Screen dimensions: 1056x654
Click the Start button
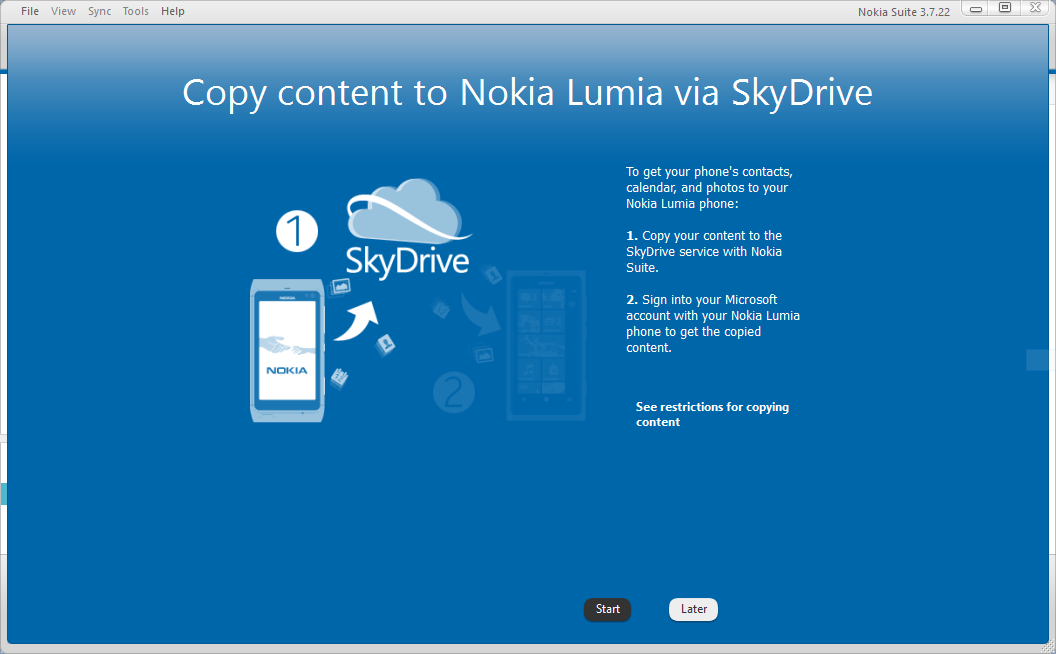[607, 609]
